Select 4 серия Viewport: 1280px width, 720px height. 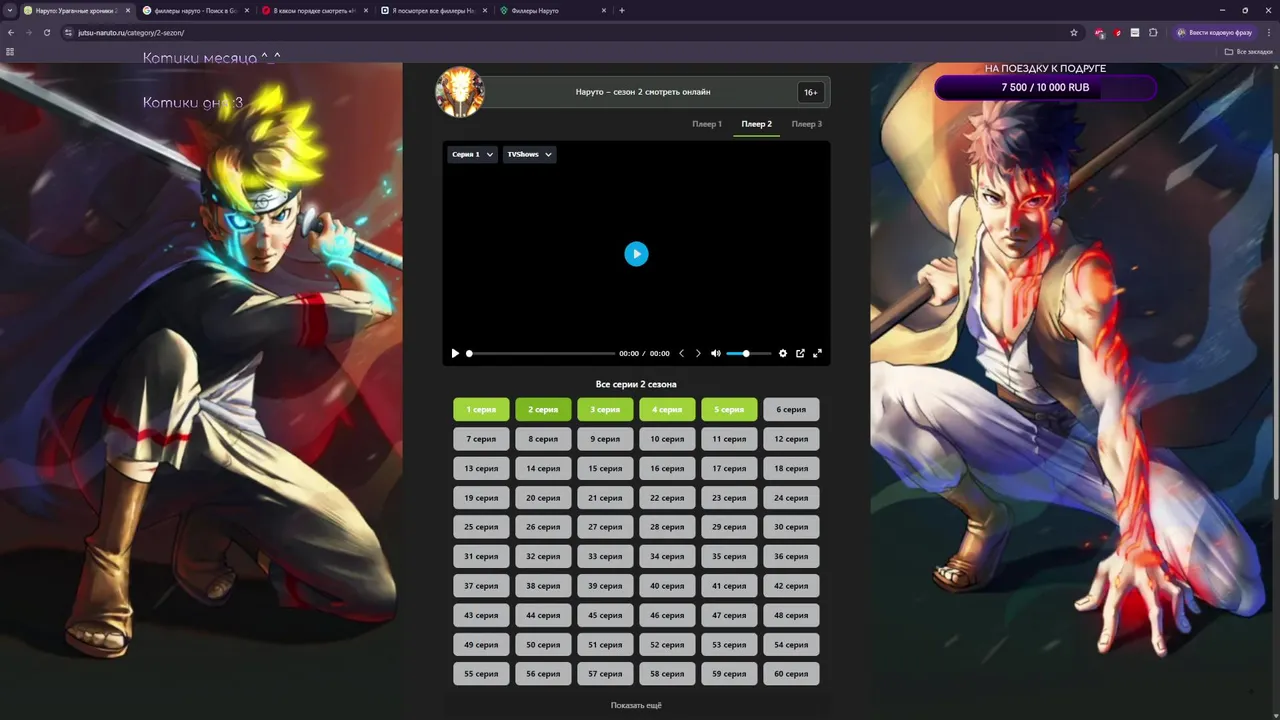(667, 409)
